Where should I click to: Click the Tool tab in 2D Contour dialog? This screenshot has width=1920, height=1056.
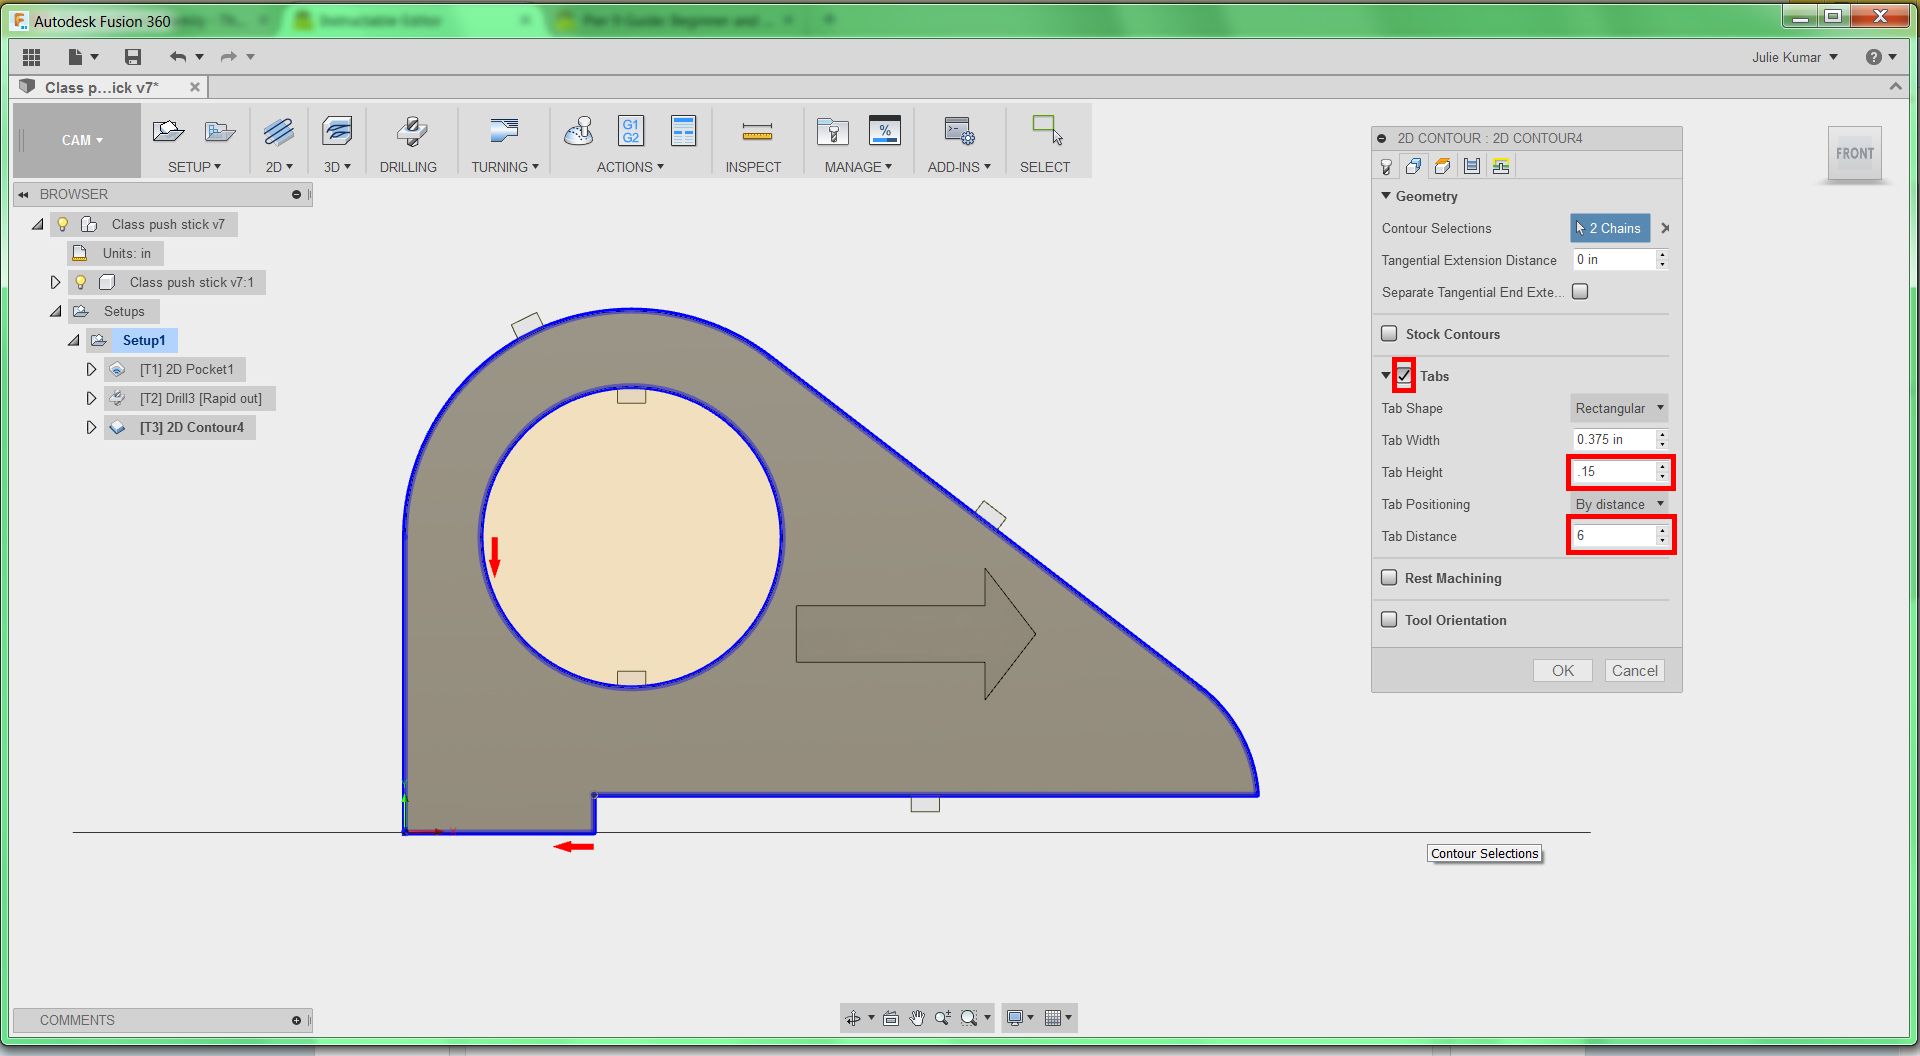pyautogui.click(x=1386, y=166)
